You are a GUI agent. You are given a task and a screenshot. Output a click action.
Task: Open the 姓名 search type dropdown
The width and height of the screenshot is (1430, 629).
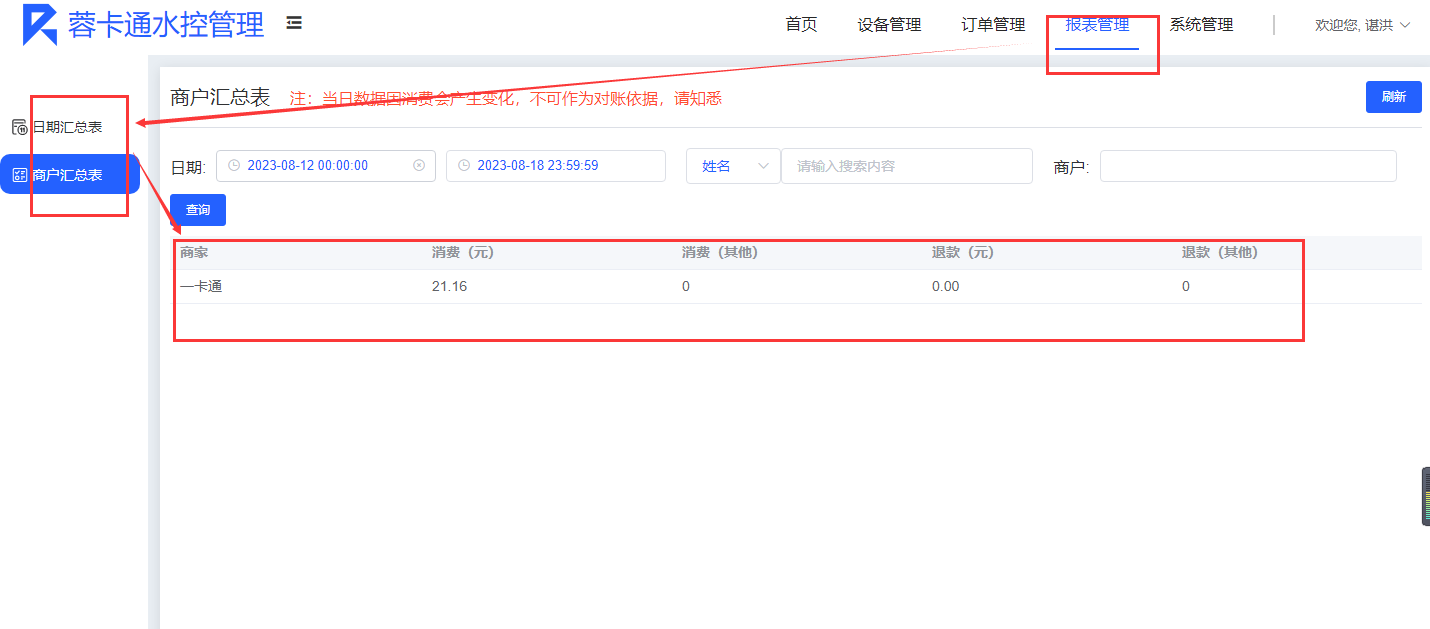click(x=733, y=166)
